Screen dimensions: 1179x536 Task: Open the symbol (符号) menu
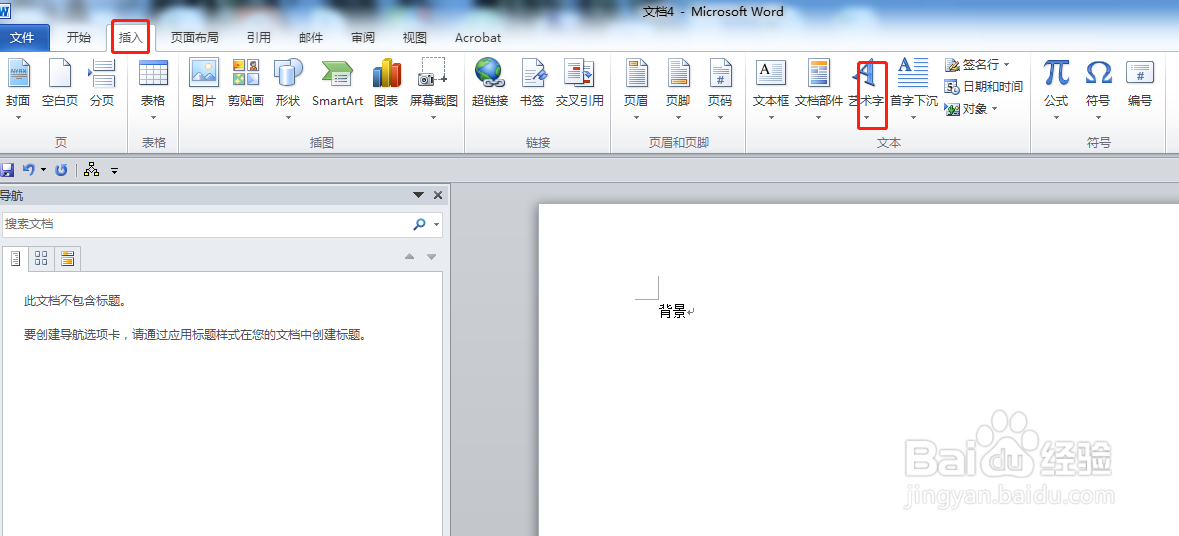(x=1099, y=89)
